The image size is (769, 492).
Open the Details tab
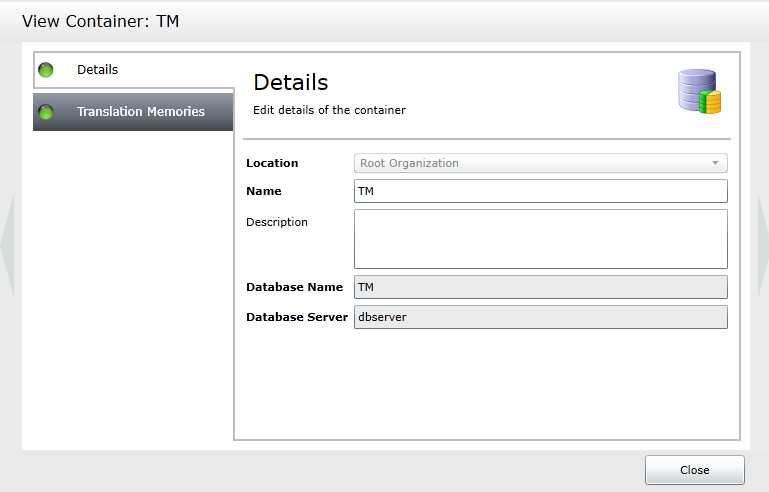click(133, 70)
